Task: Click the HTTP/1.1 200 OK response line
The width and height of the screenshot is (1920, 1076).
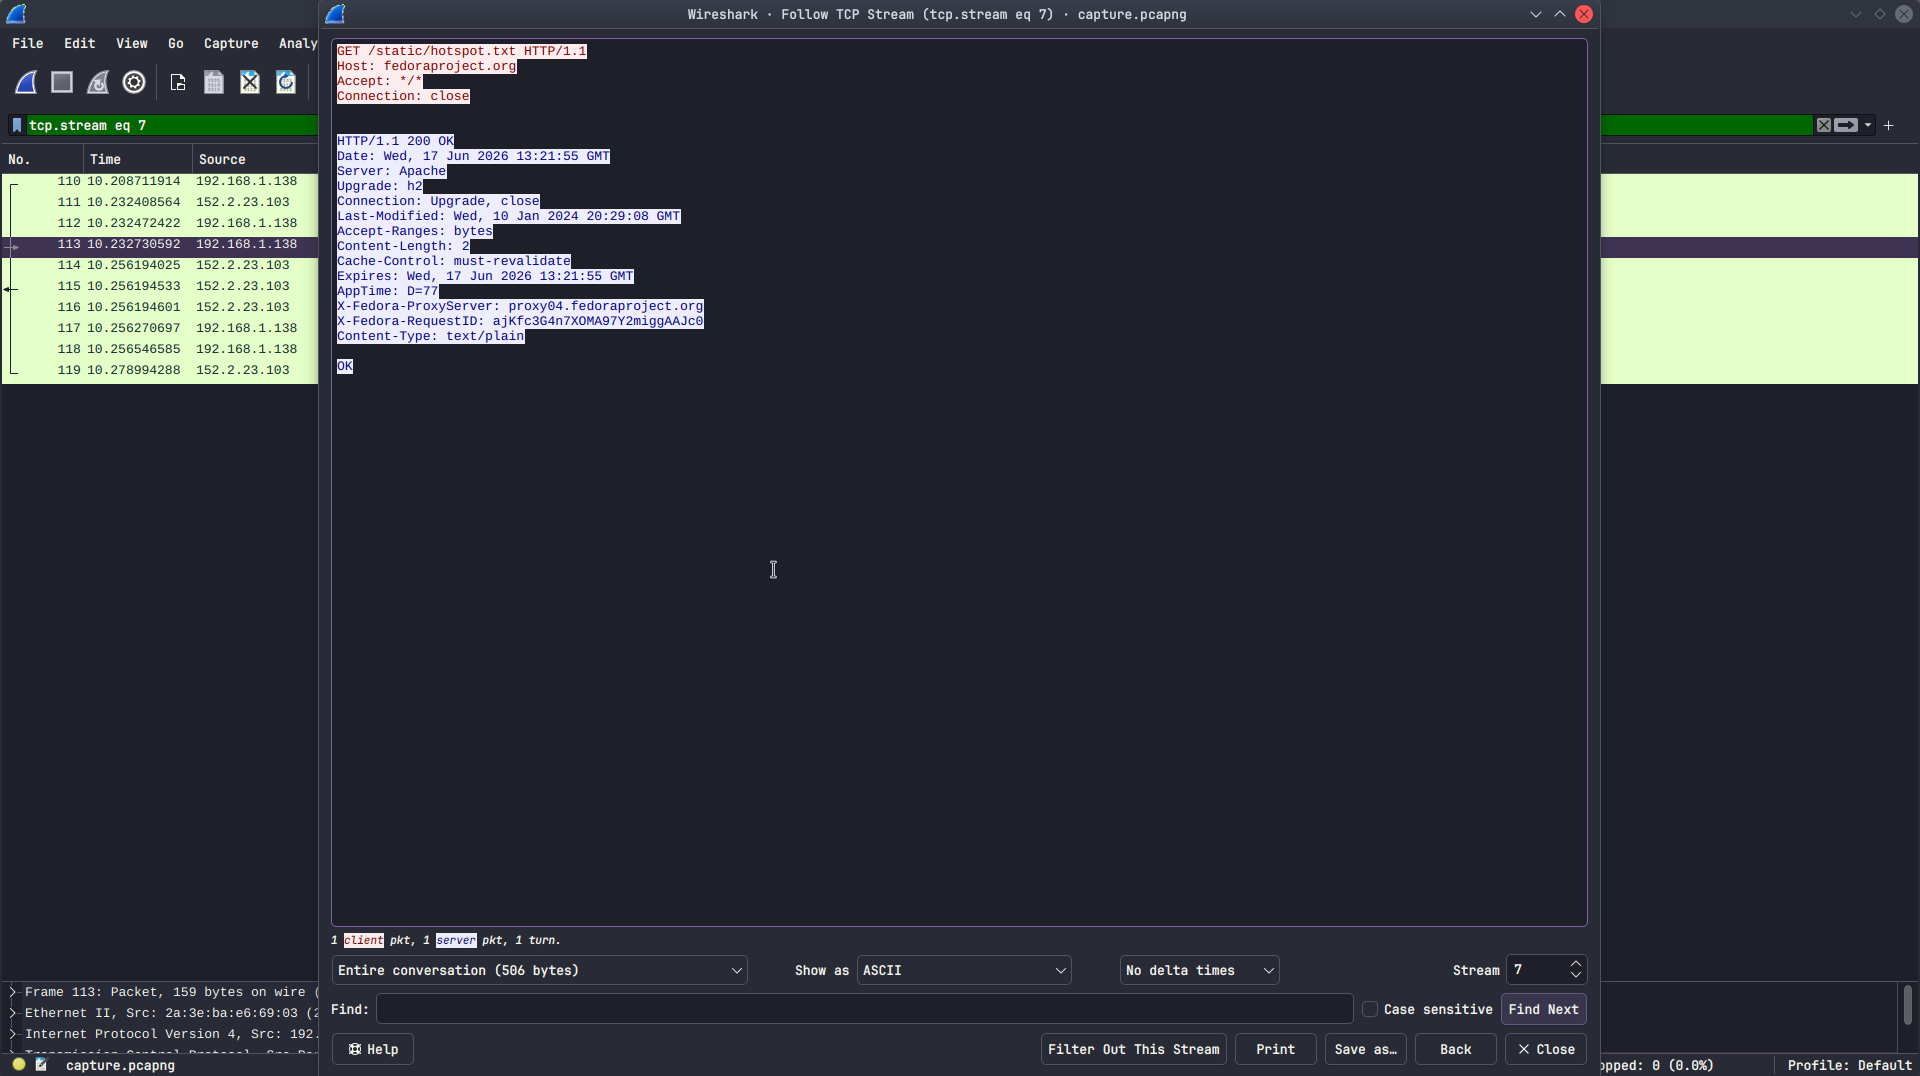Action: coord(395,142)
